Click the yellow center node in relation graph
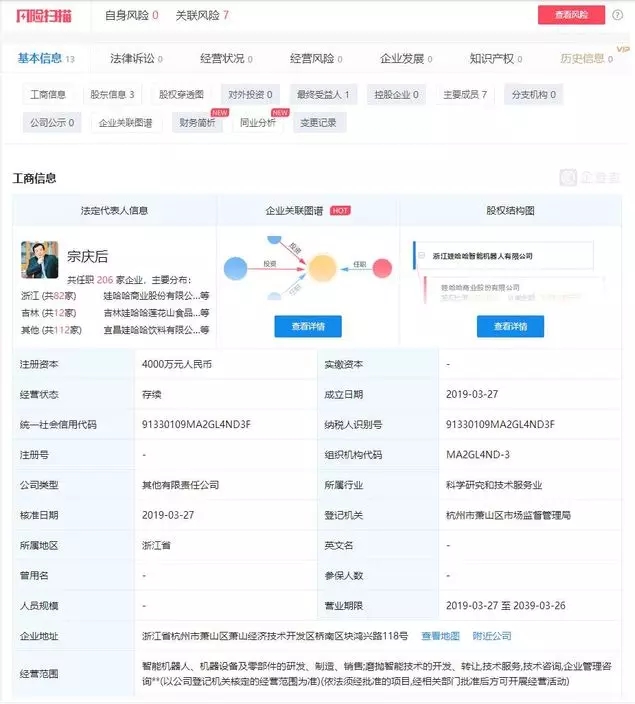This screenshot has width=635, height=704. pos(322,268)
